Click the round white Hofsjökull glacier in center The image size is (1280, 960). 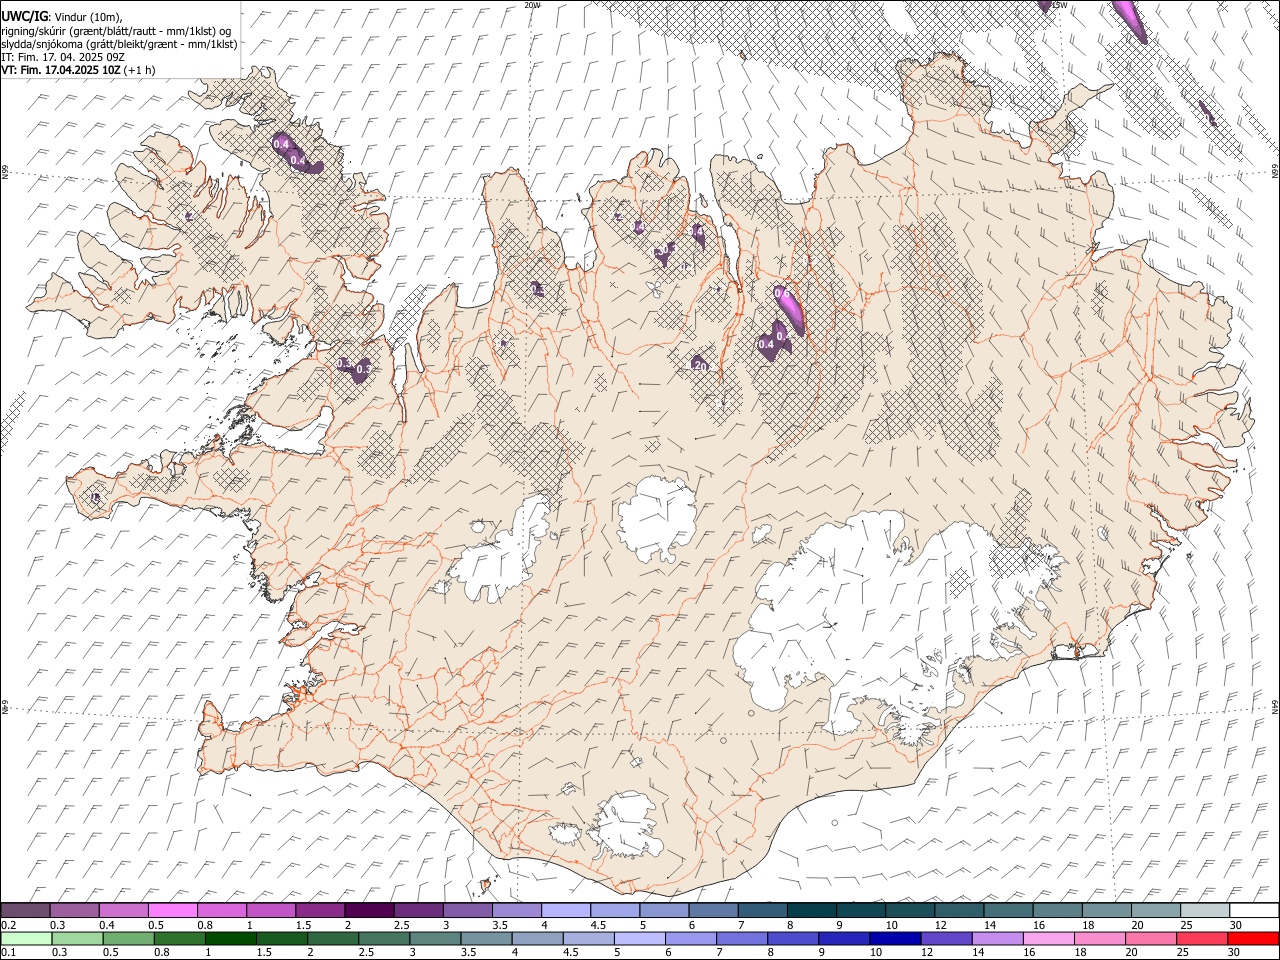pos(657,520)
